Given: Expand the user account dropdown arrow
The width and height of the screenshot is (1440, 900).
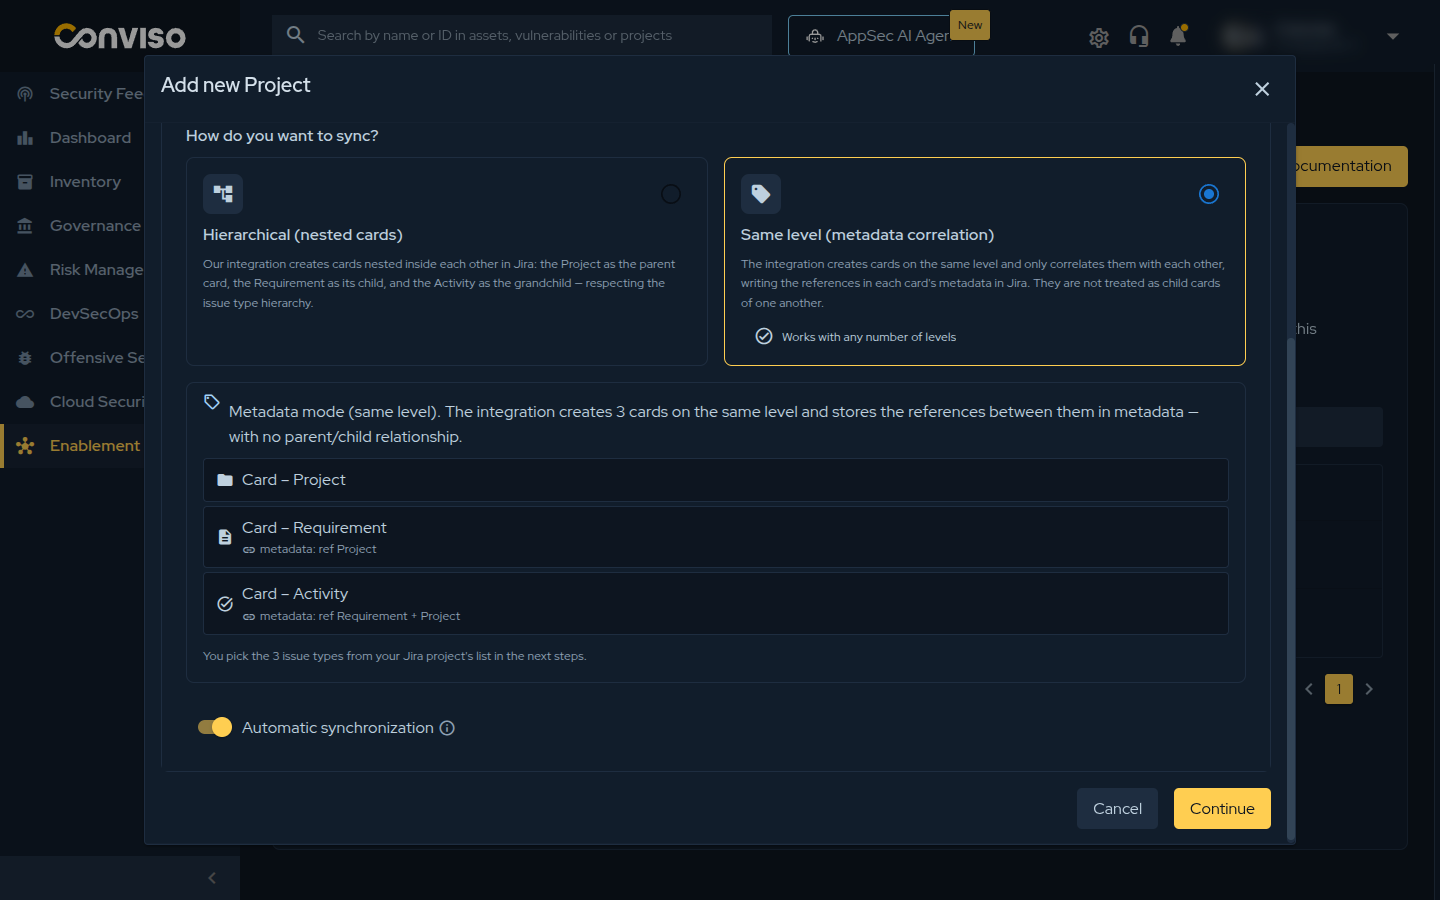Looking at the screenshot, I should click(1393, 36).
